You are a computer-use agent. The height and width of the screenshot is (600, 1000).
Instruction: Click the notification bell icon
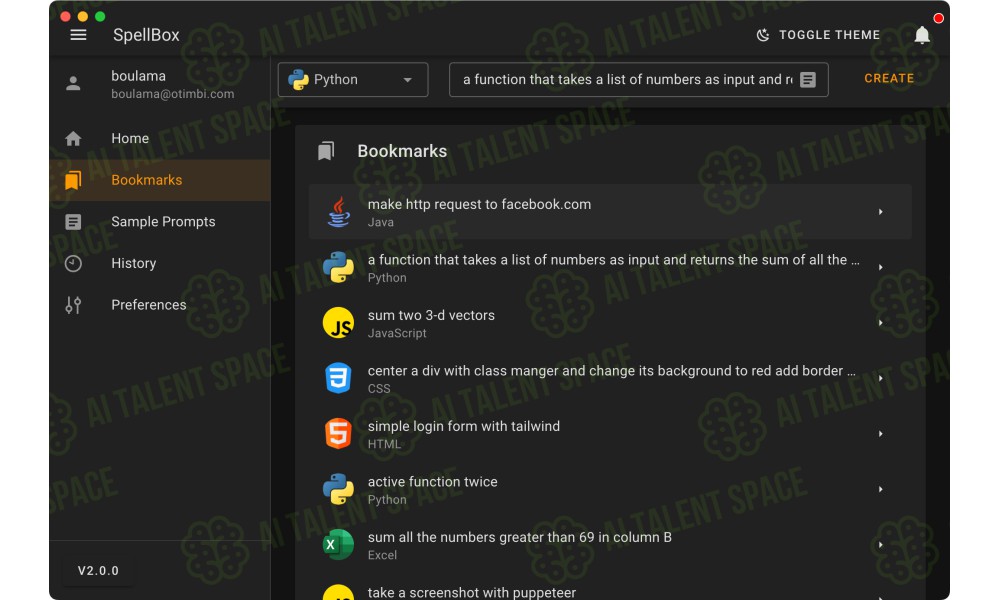pos(922,35)
